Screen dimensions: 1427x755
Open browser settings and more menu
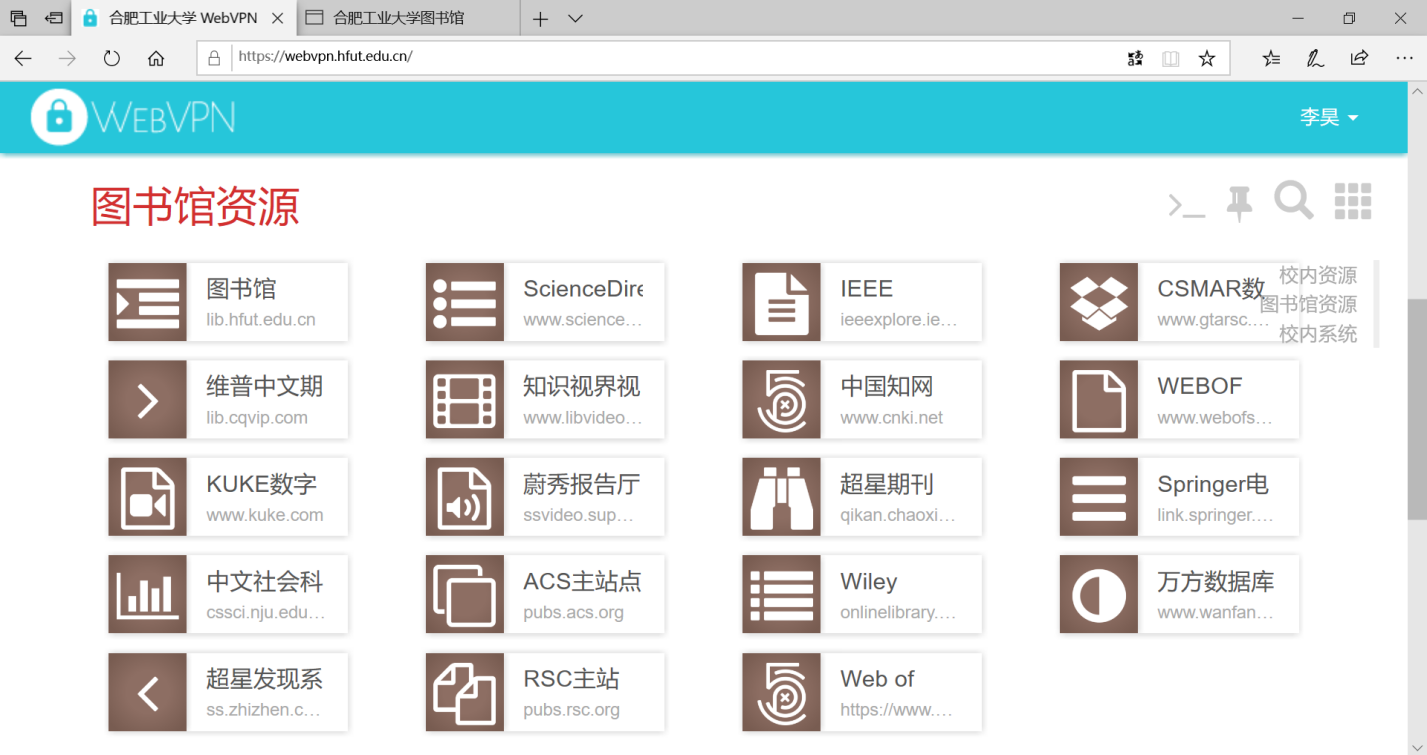coord(1403,58)
